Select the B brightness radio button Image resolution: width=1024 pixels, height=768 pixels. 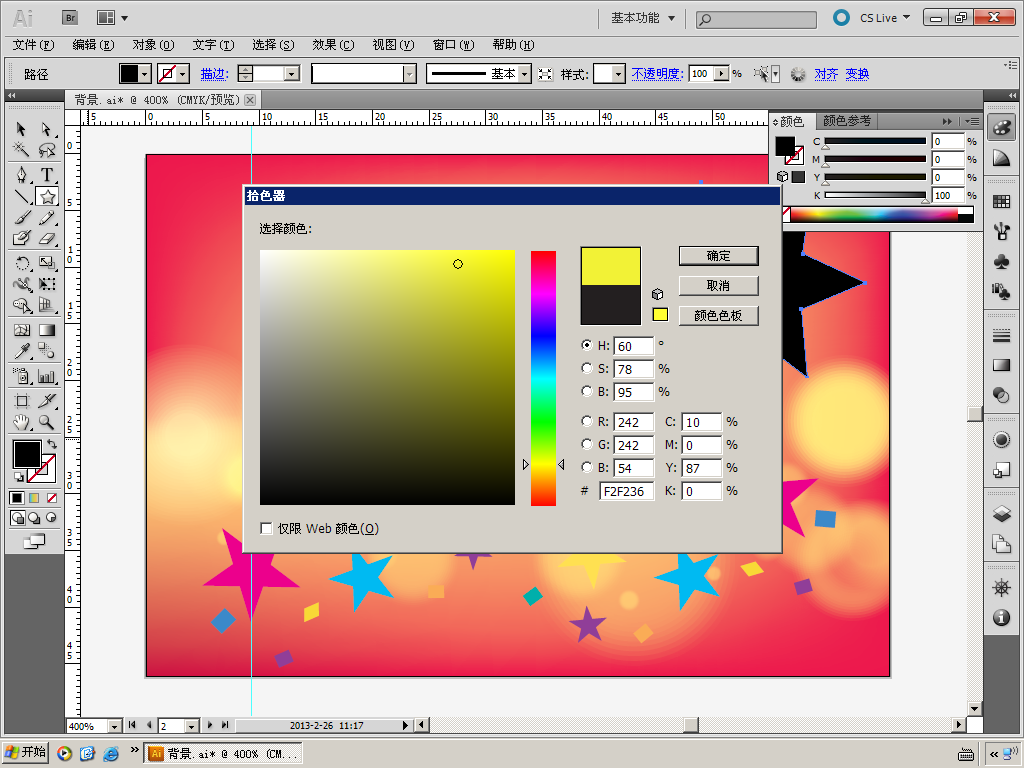[x=586, y=391]
